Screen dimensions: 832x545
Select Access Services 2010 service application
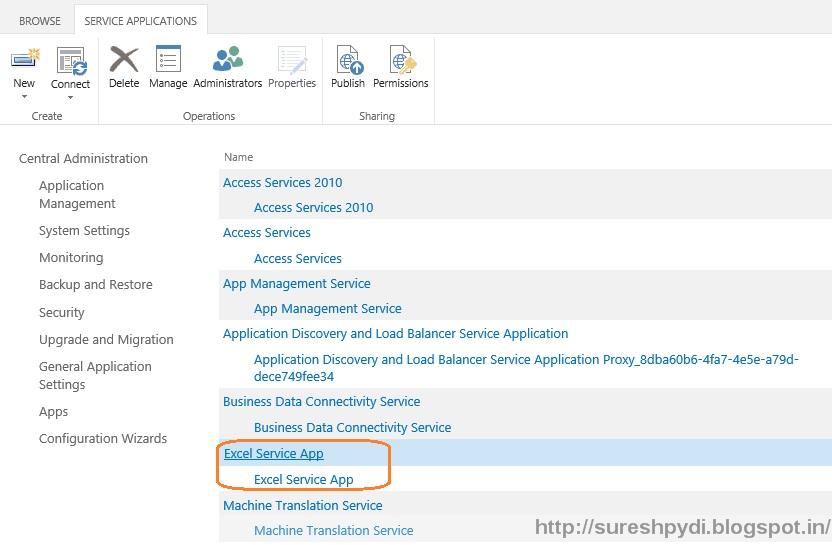pyautogui.click(x=282, y=183)
